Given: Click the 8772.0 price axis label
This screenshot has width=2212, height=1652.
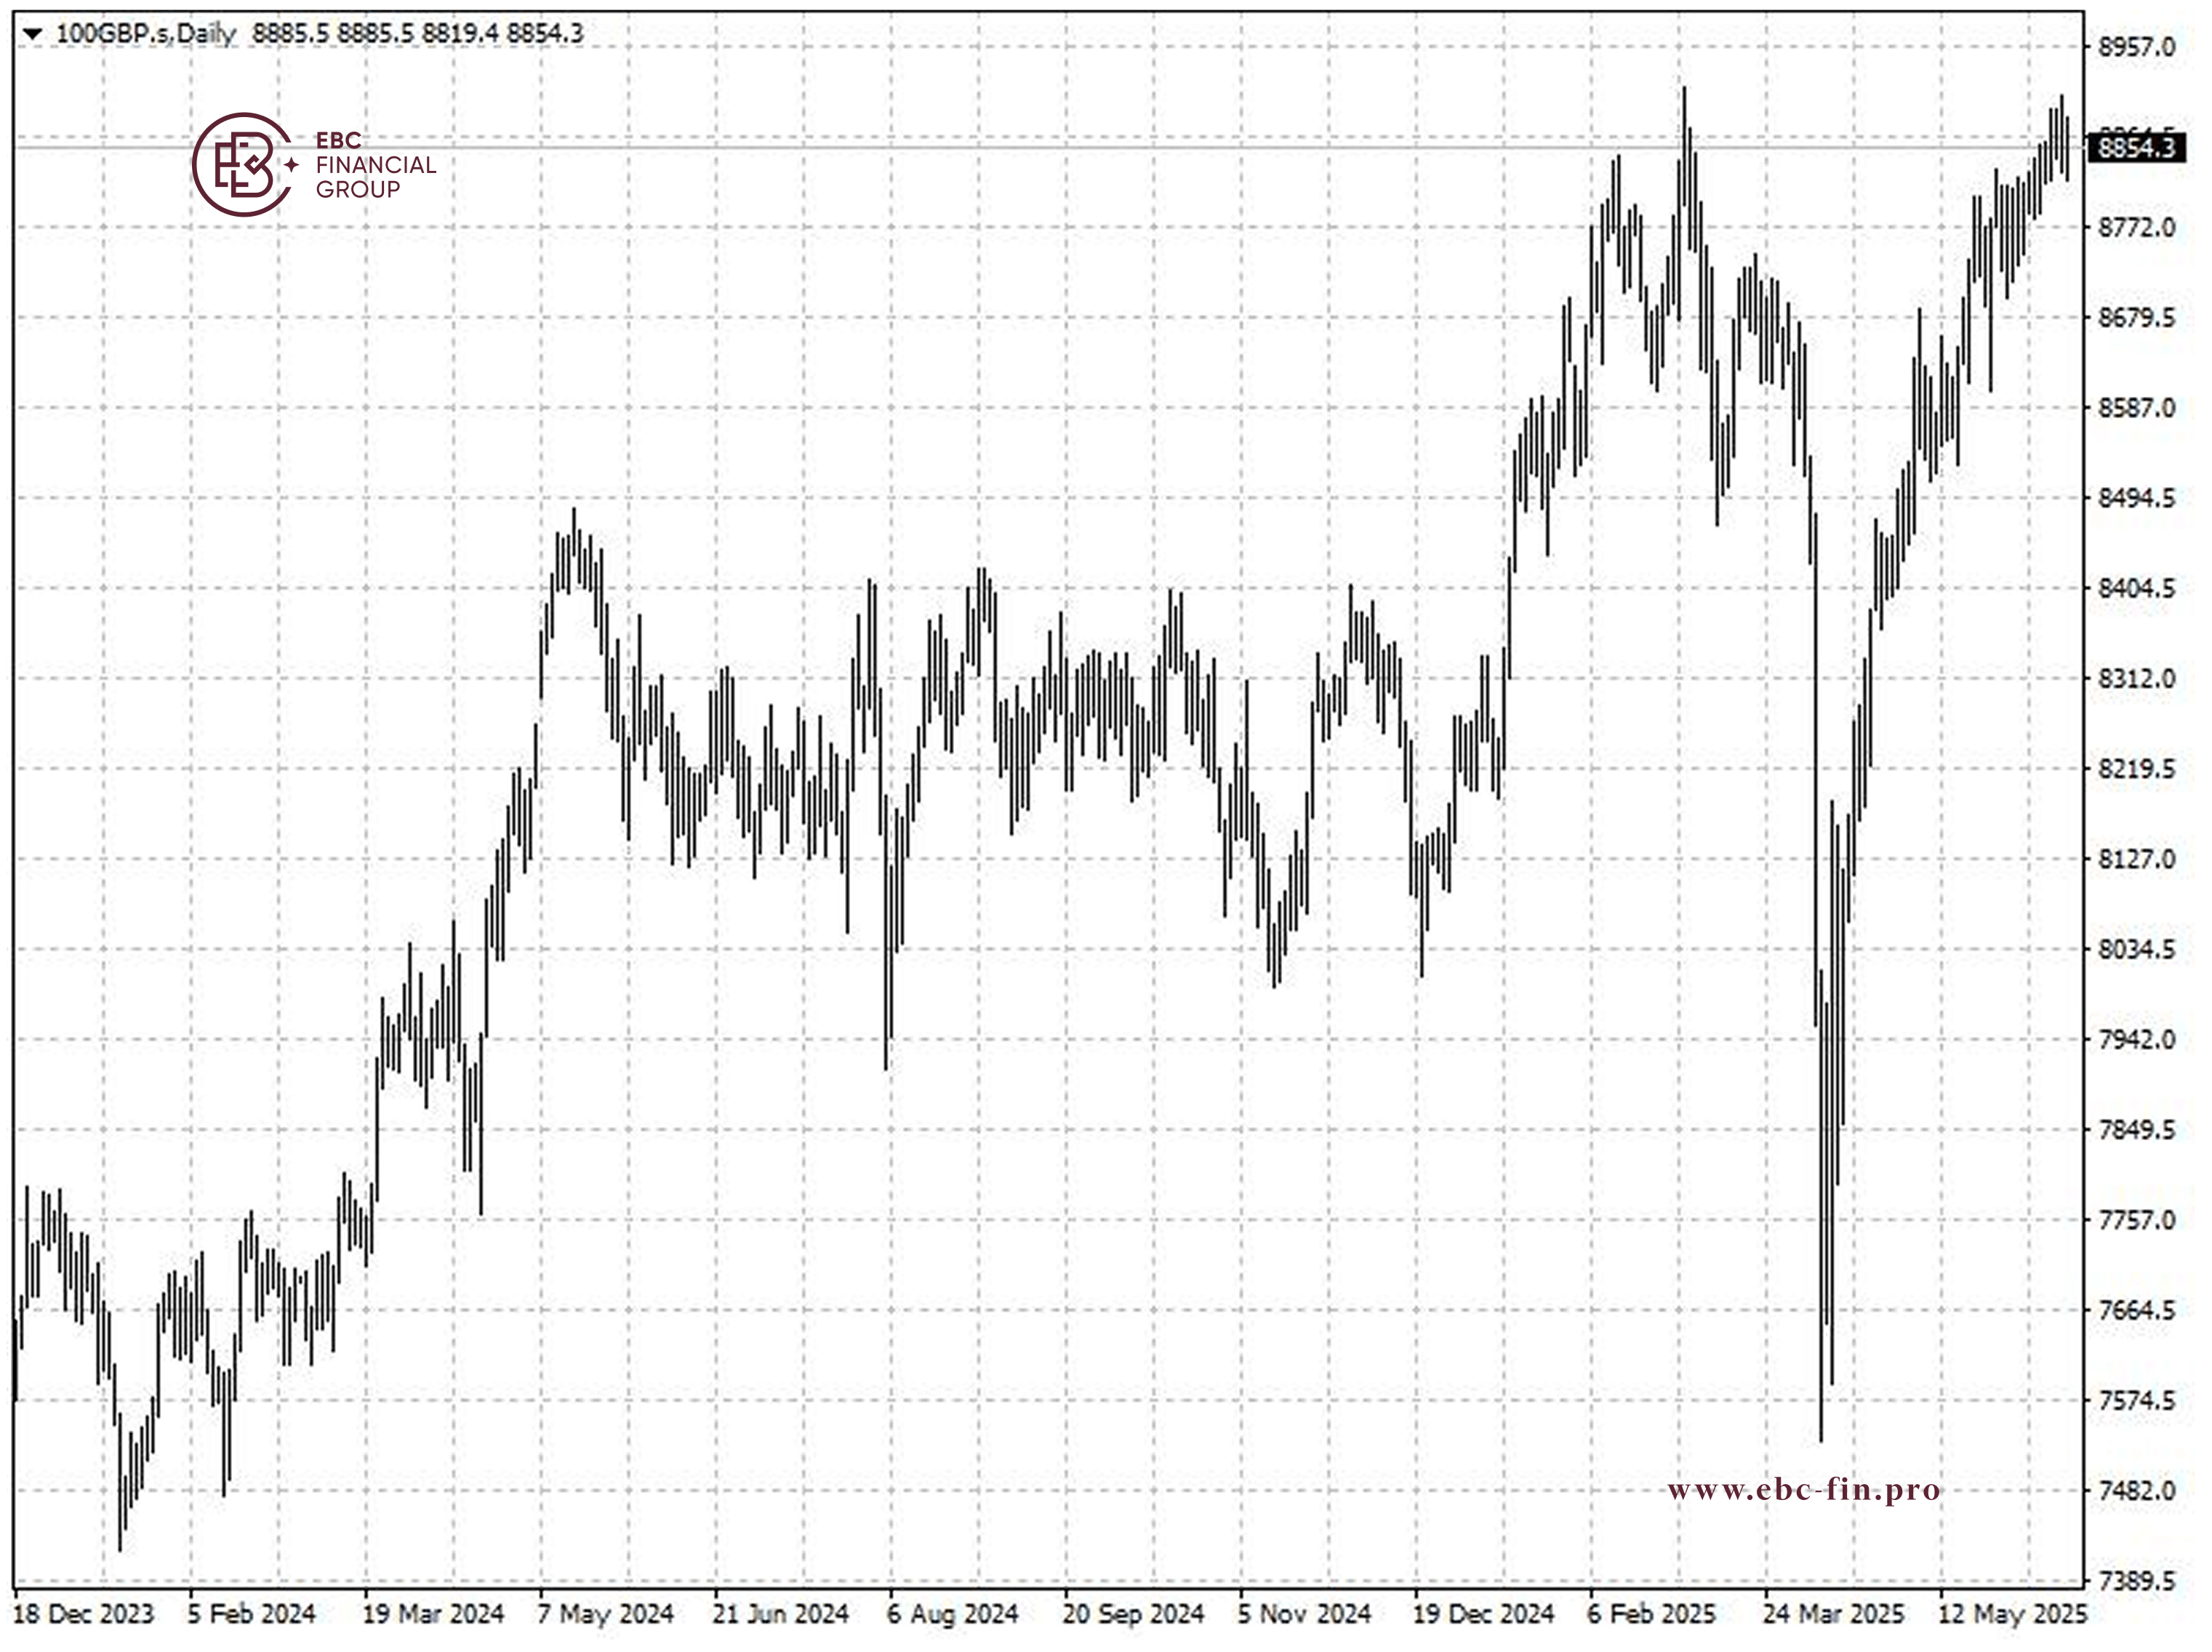Looking at the screenshot, I should point(2137,228).
